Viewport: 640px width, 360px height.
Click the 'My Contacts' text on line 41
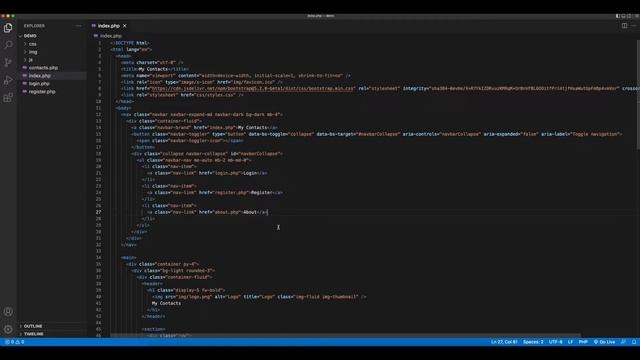click(166, 303)
